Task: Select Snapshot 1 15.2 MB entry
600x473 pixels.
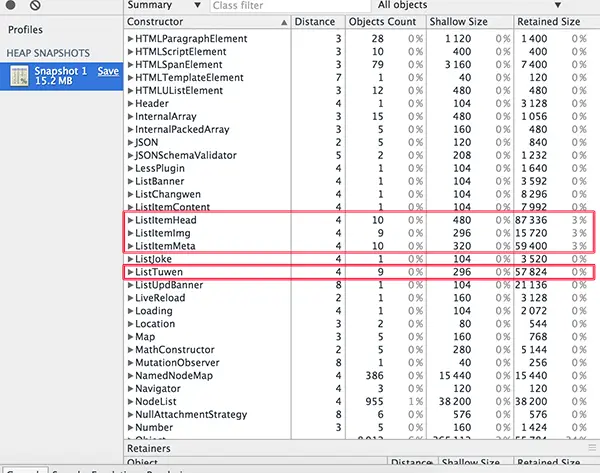Action: (x=61, y=76)
